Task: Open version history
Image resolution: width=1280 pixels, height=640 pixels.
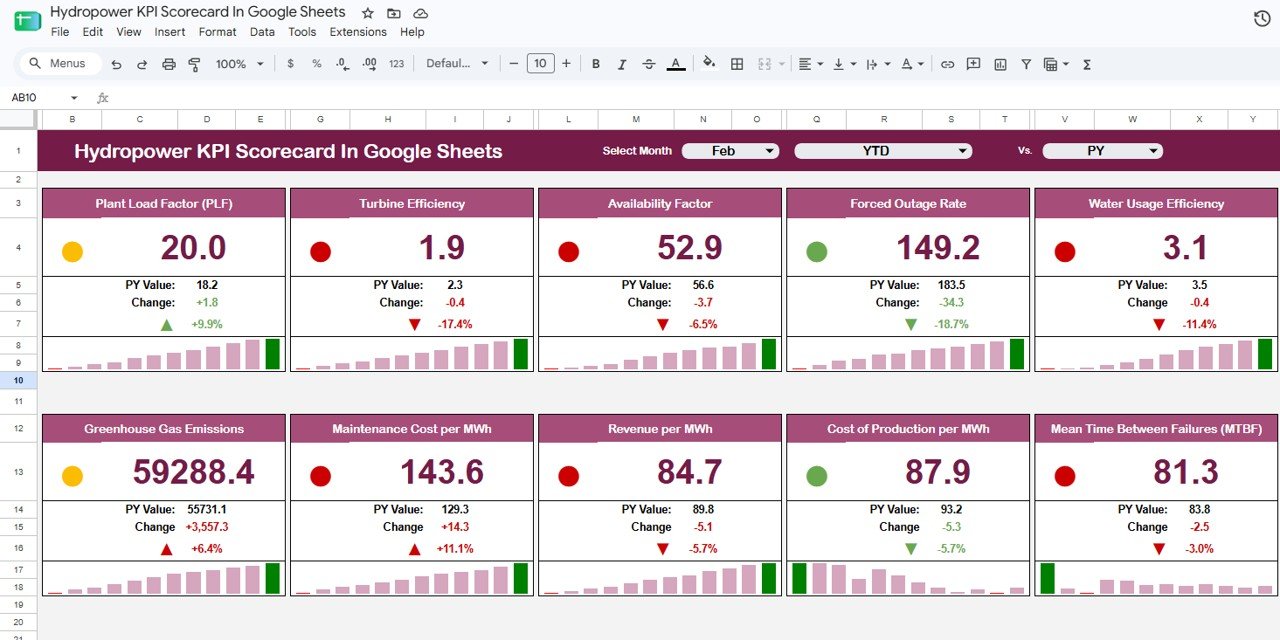Action: (x=1262, y=19)
